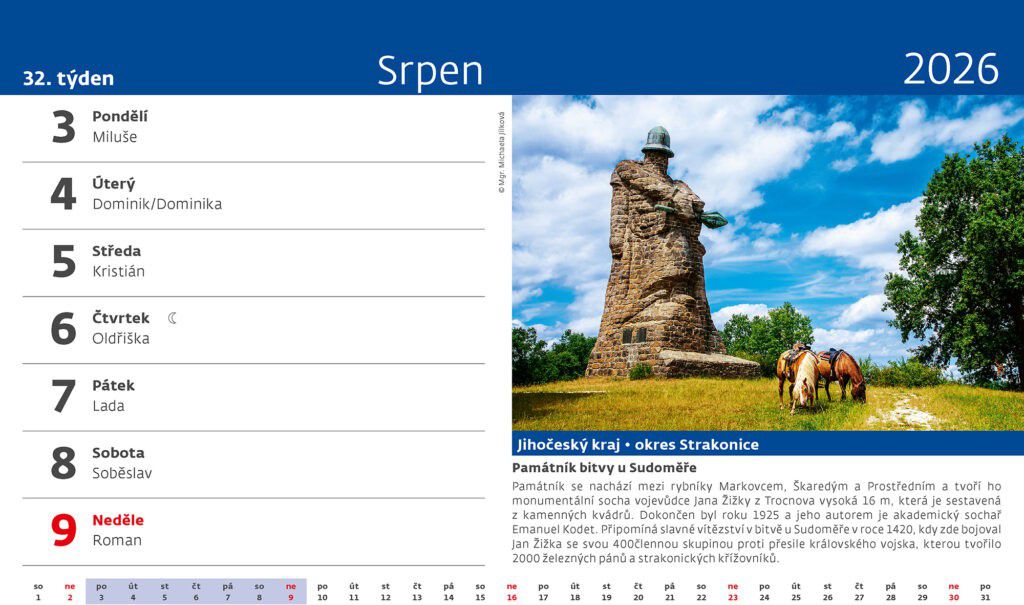Click the name day Dominik/Dominika
1024x605 pixels.
tap(157, 204)
